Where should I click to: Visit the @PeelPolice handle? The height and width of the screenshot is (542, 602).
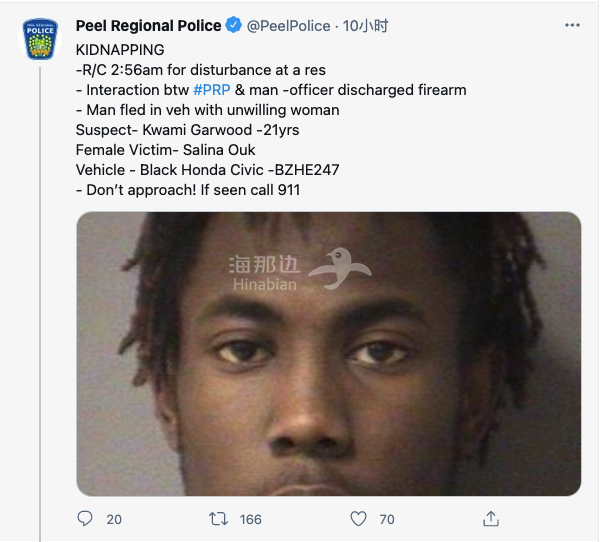288,26
